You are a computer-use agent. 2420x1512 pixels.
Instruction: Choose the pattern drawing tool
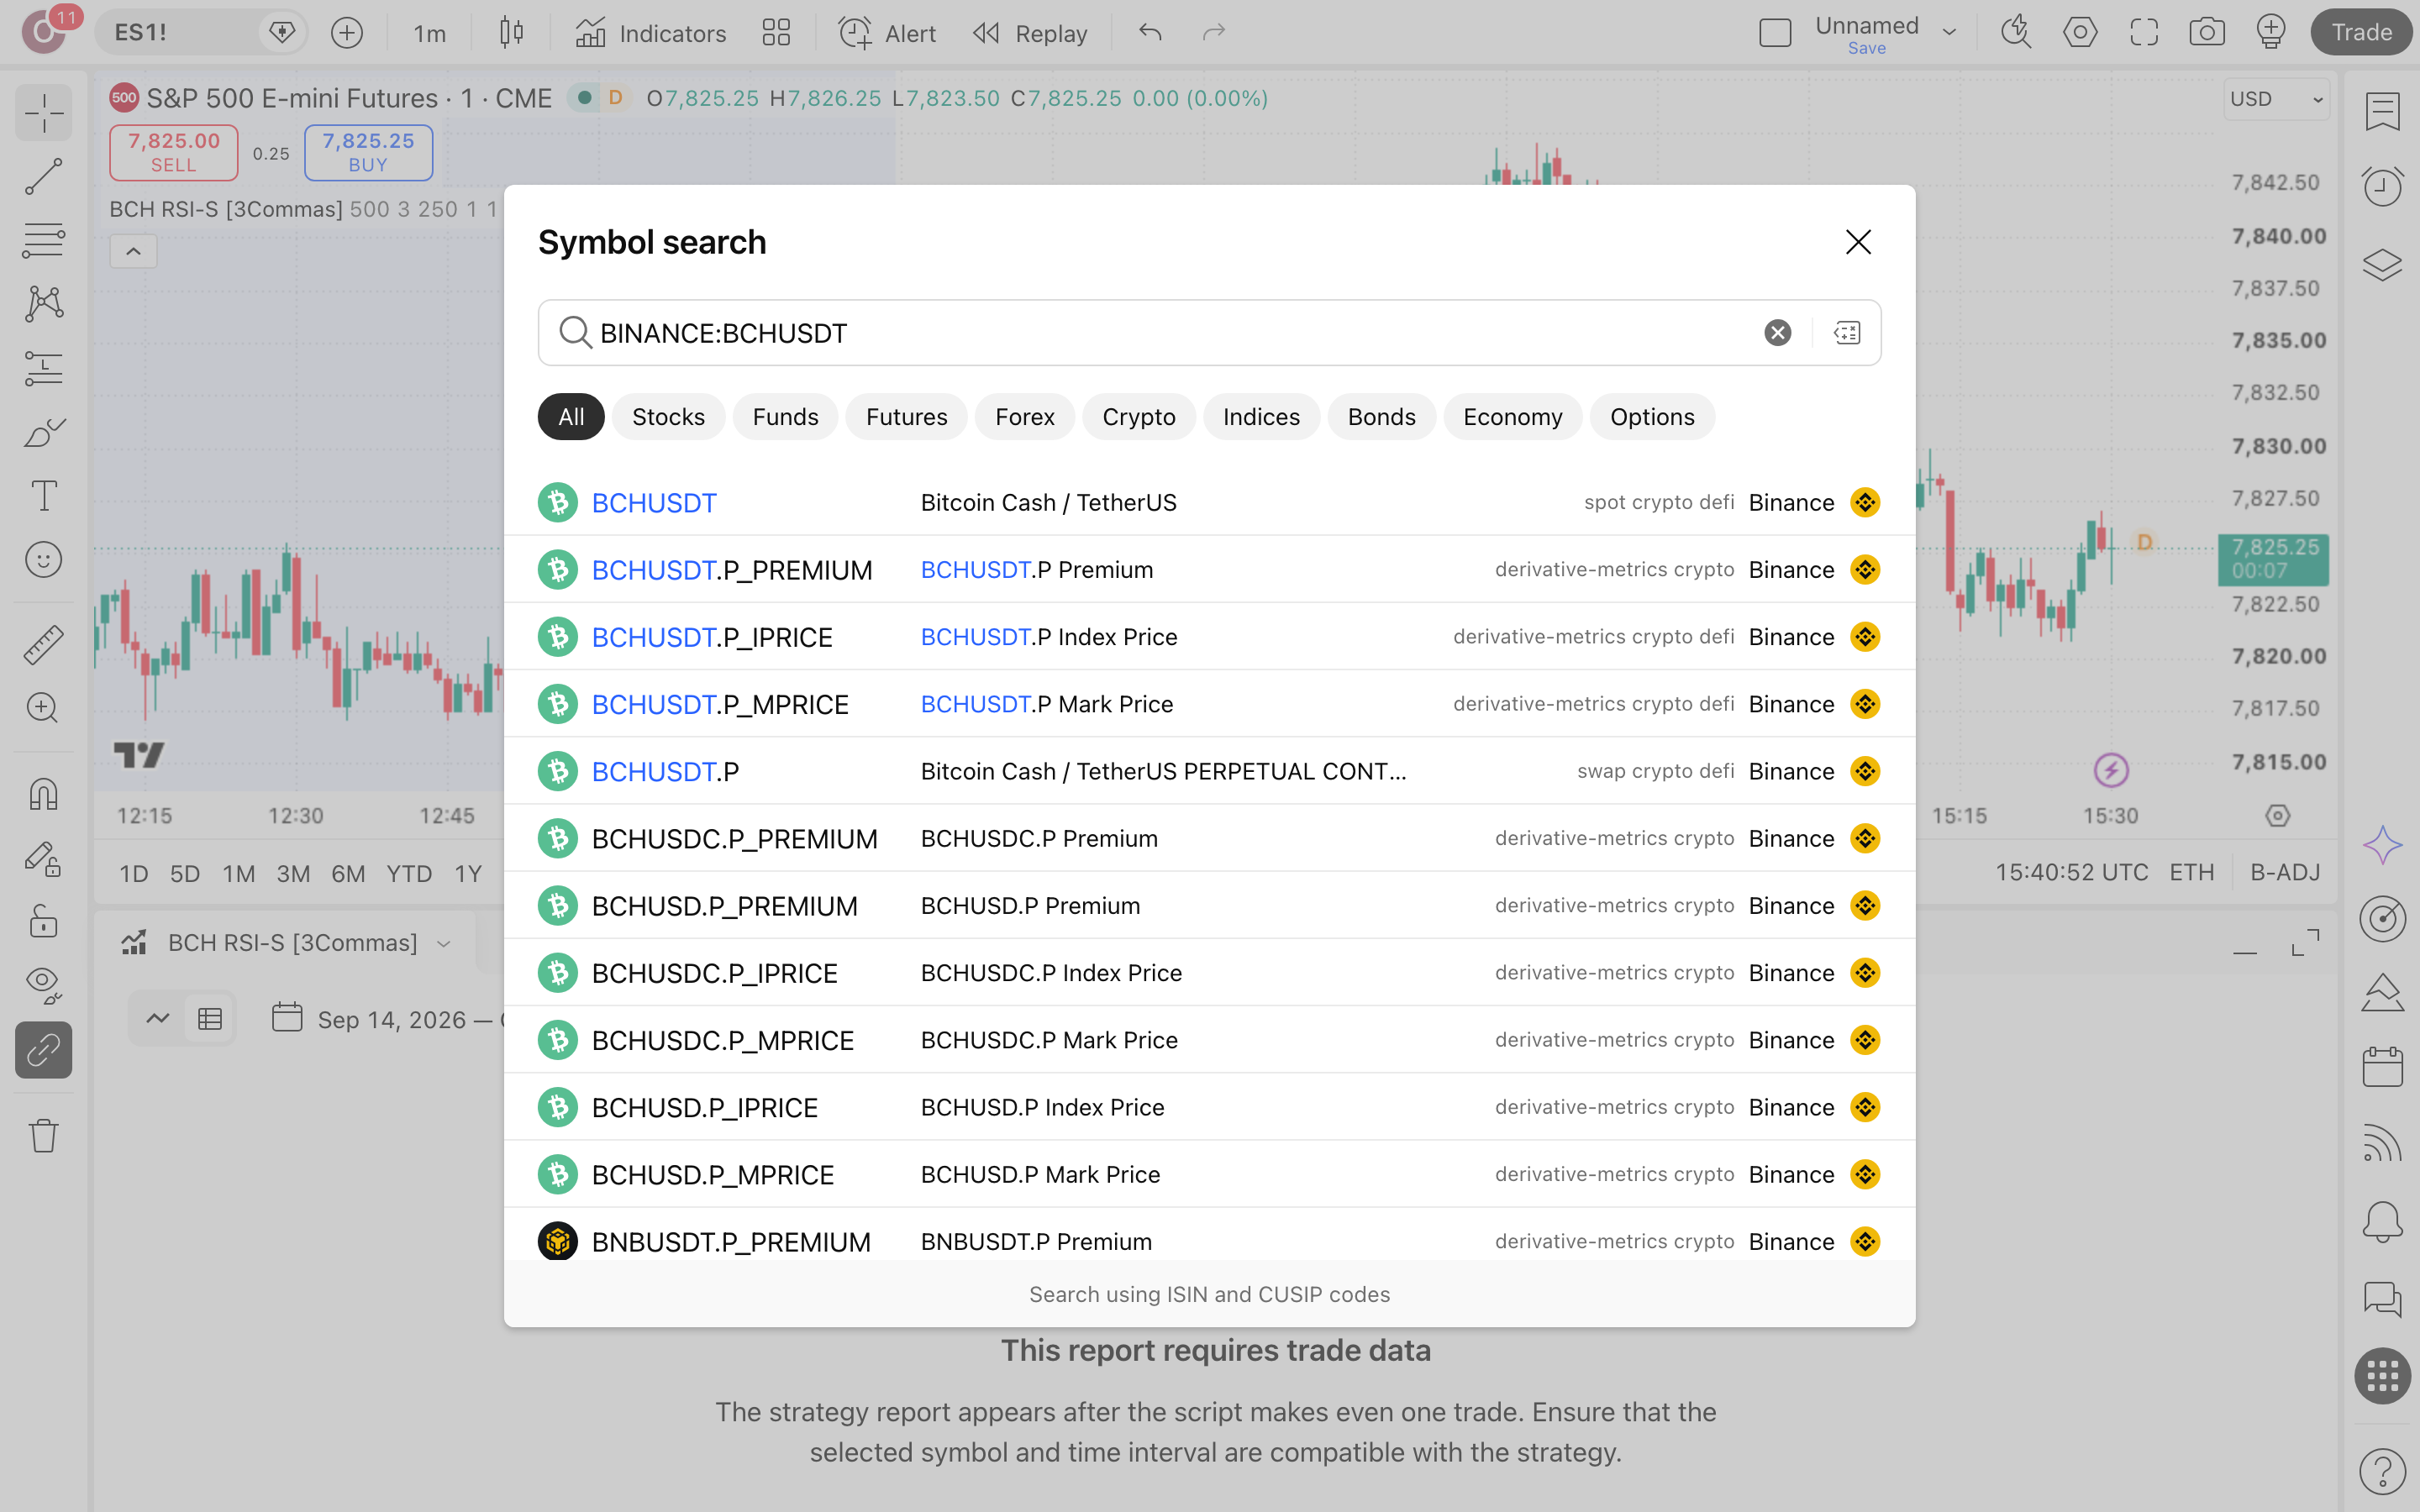(x=44, y=304)
